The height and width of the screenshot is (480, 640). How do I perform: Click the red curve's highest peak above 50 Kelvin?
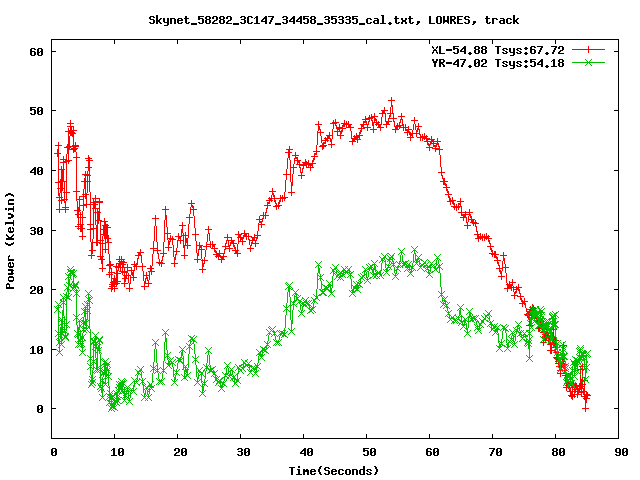[x=391, y=100]
